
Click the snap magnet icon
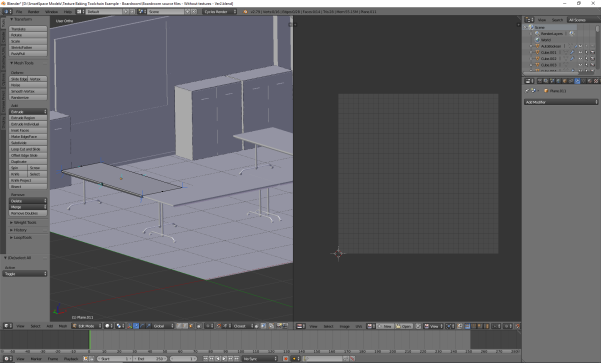tap(218, 326)
